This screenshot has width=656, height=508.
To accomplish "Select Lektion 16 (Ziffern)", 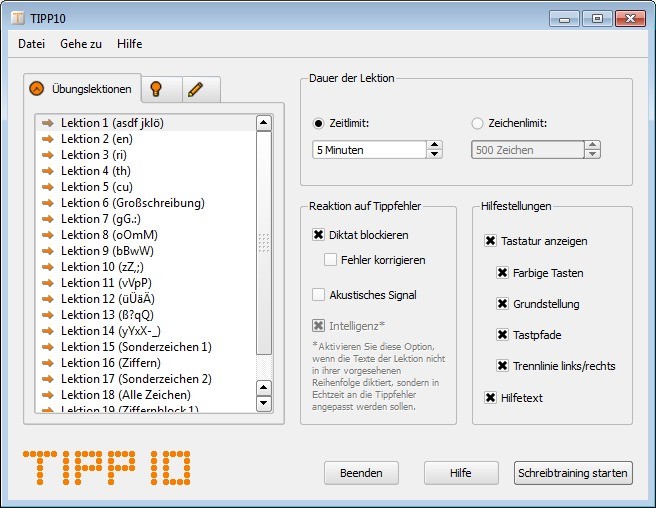I will pos(146,363).
